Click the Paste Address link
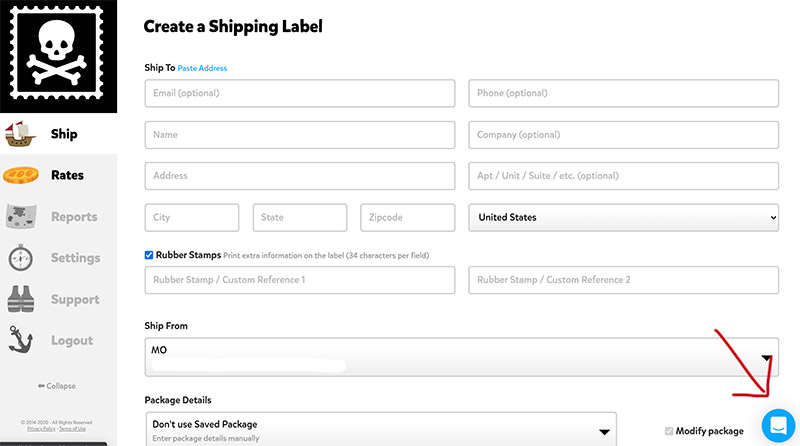Viewport: 800px width, 446px height. point(202,68)
